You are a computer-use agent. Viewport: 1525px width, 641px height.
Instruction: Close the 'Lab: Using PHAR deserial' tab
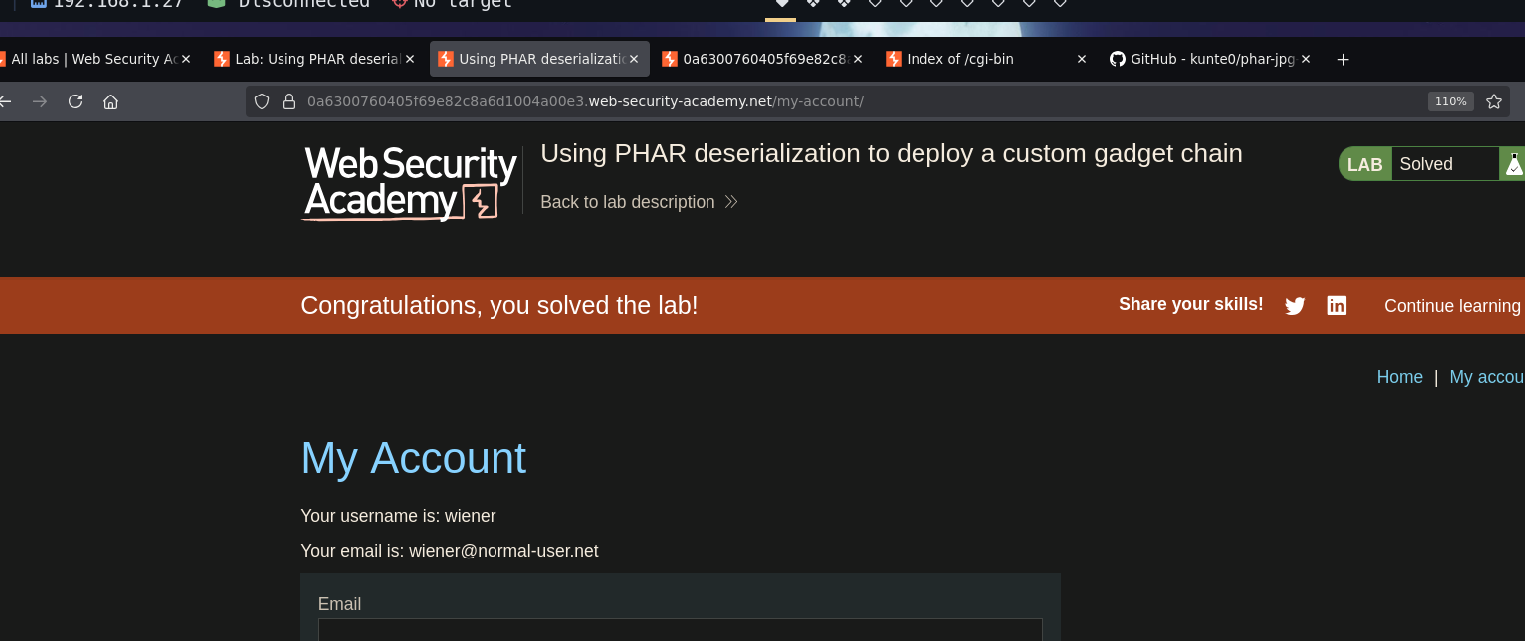tap(410, 59)
